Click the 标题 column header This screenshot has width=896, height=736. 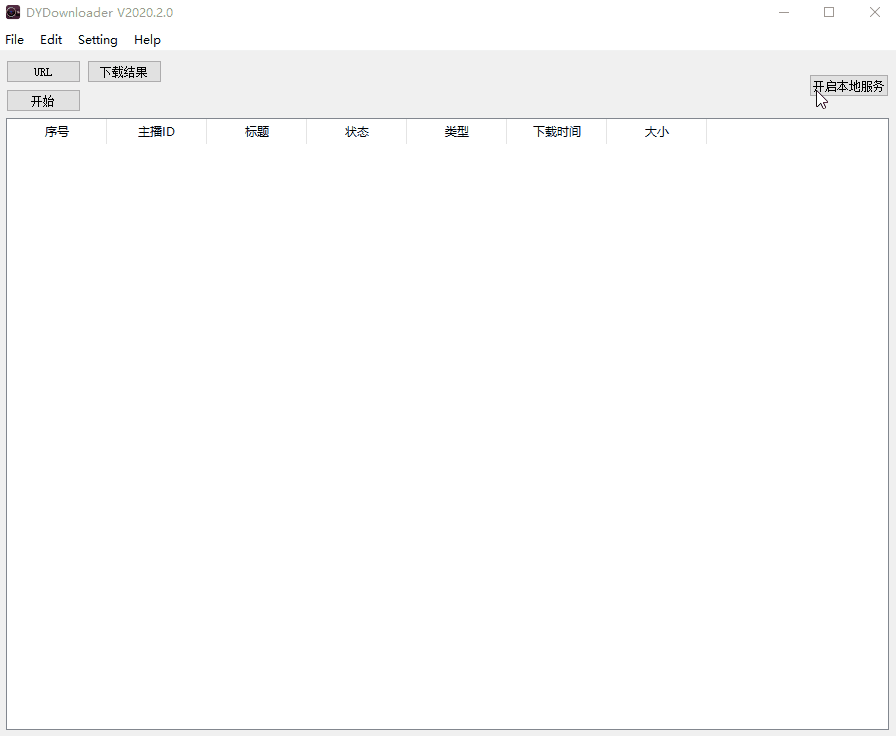tap(257, 132)
